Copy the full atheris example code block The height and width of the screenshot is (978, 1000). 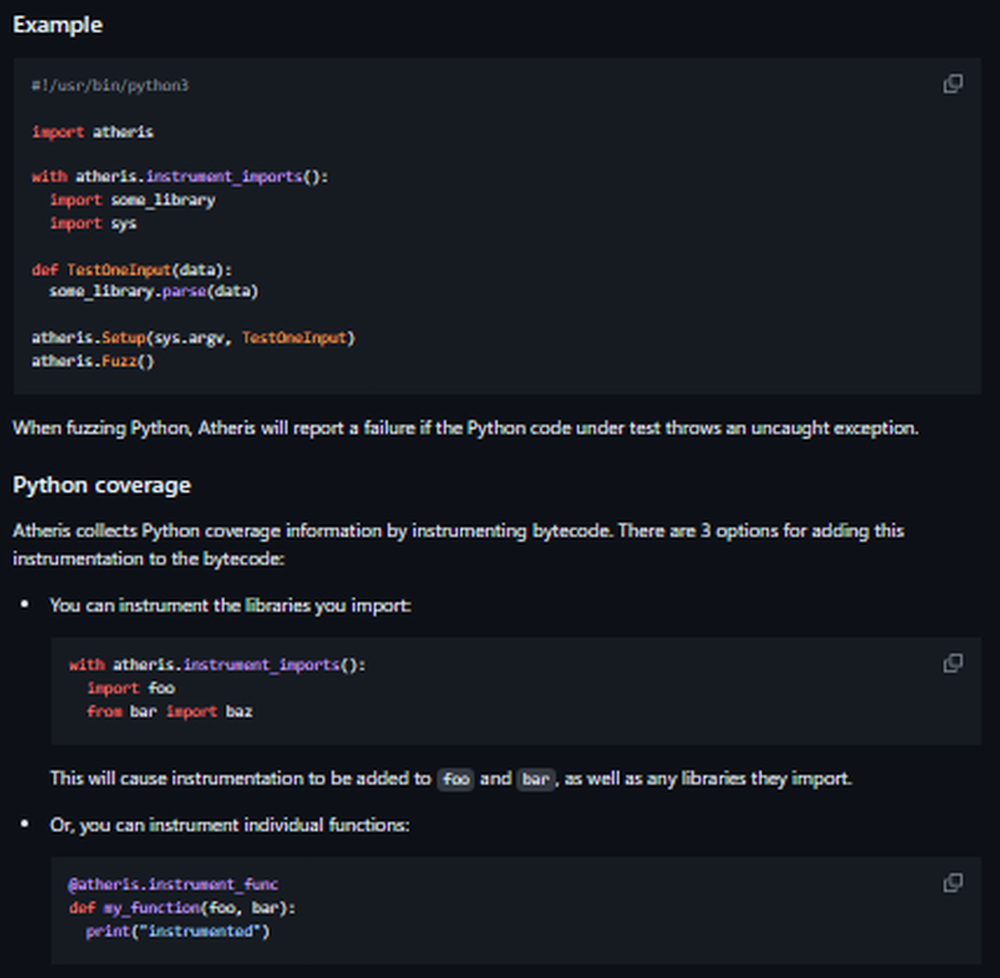[953, 84]
